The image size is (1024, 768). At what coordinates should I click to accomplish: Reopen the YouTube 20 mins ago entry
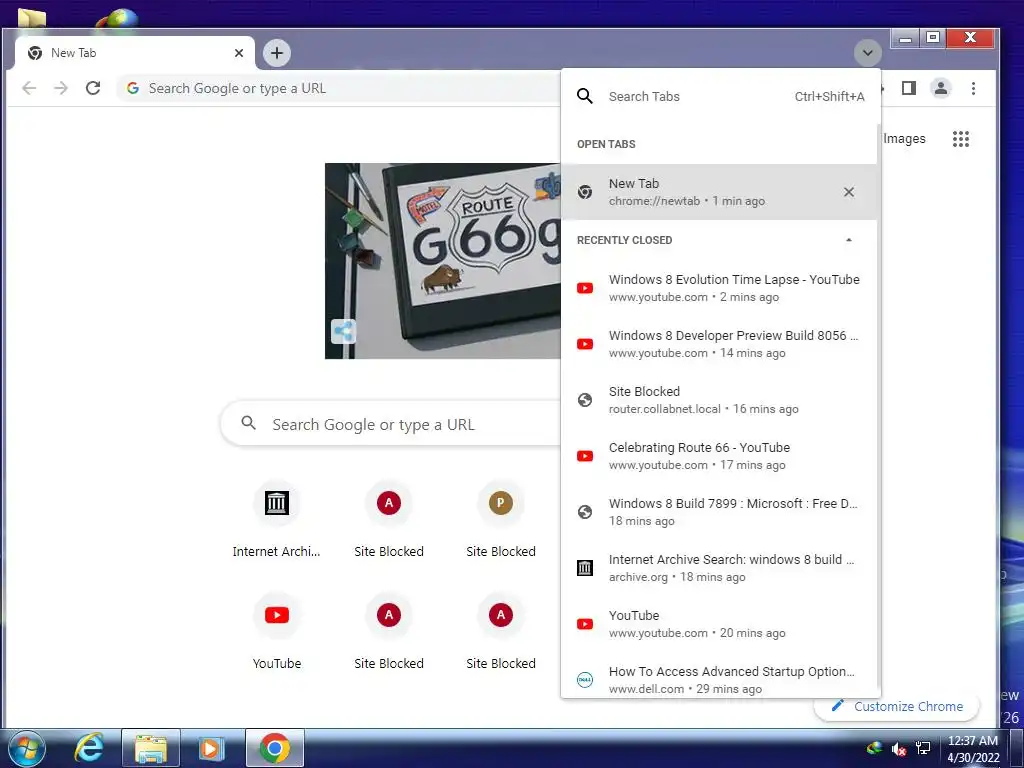click(718, 624)
